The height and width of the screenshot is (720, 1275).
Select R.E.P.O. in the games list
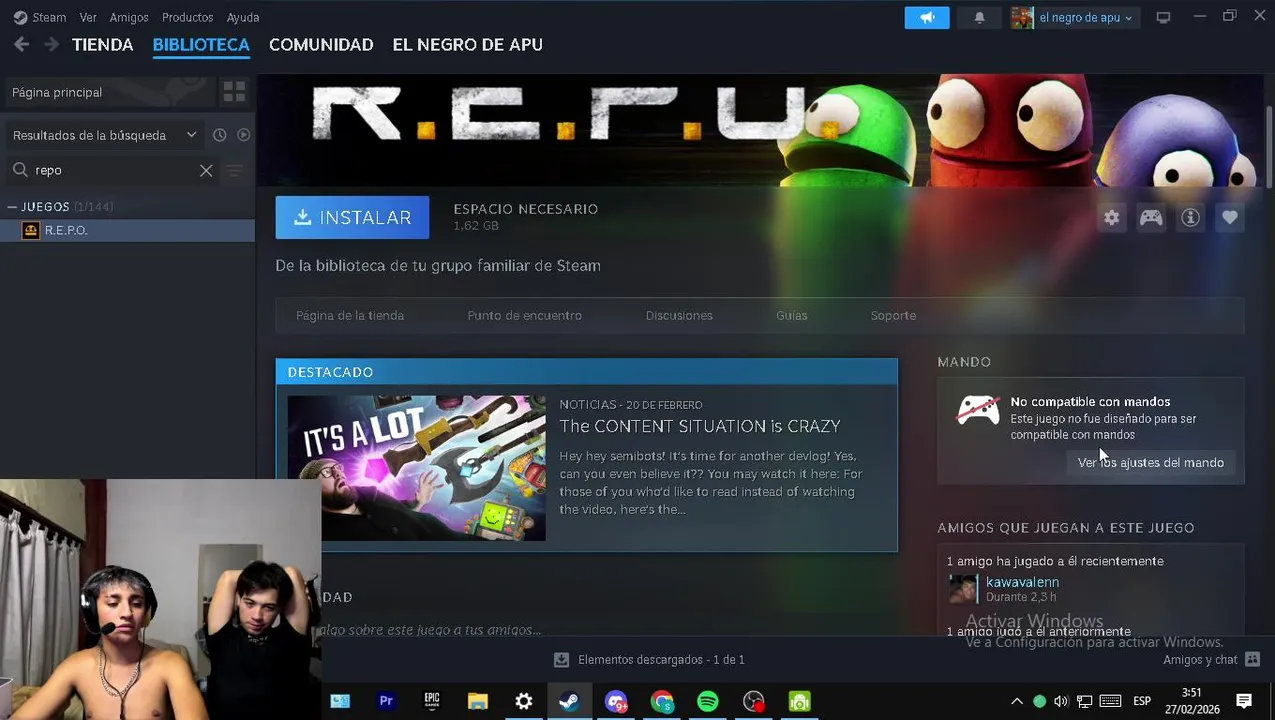[127, 230]
